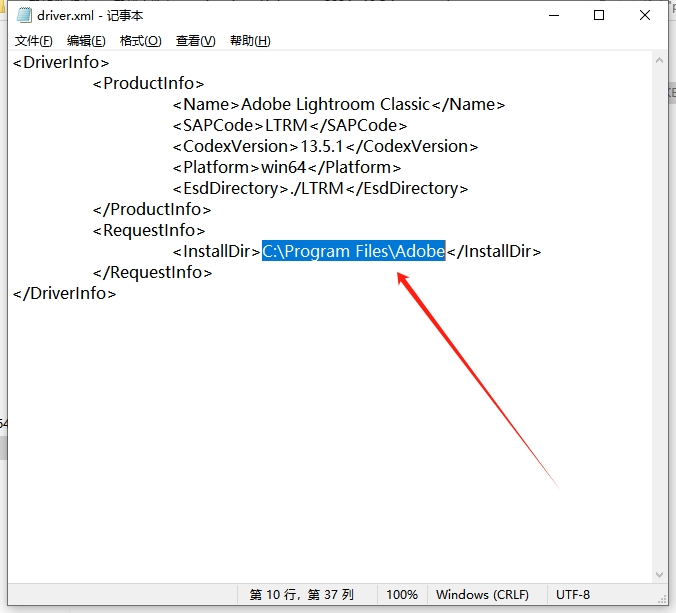This screenshot has height=613, width=676.
Task: Open the 帮助(H) menu
Action: click(x=250, y=41)
